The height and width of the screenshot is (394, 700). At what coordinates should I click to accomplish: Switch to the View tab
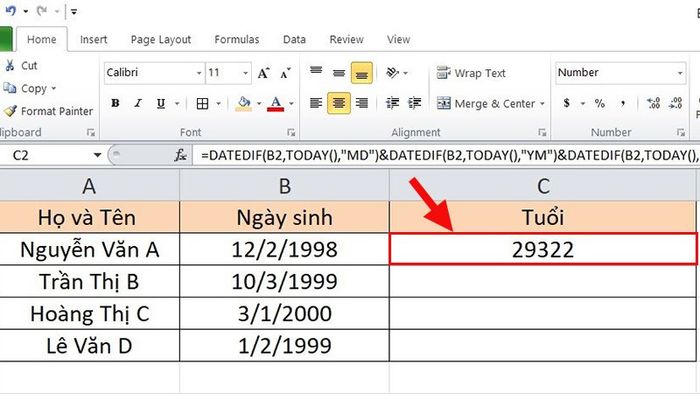pos(398,39)
